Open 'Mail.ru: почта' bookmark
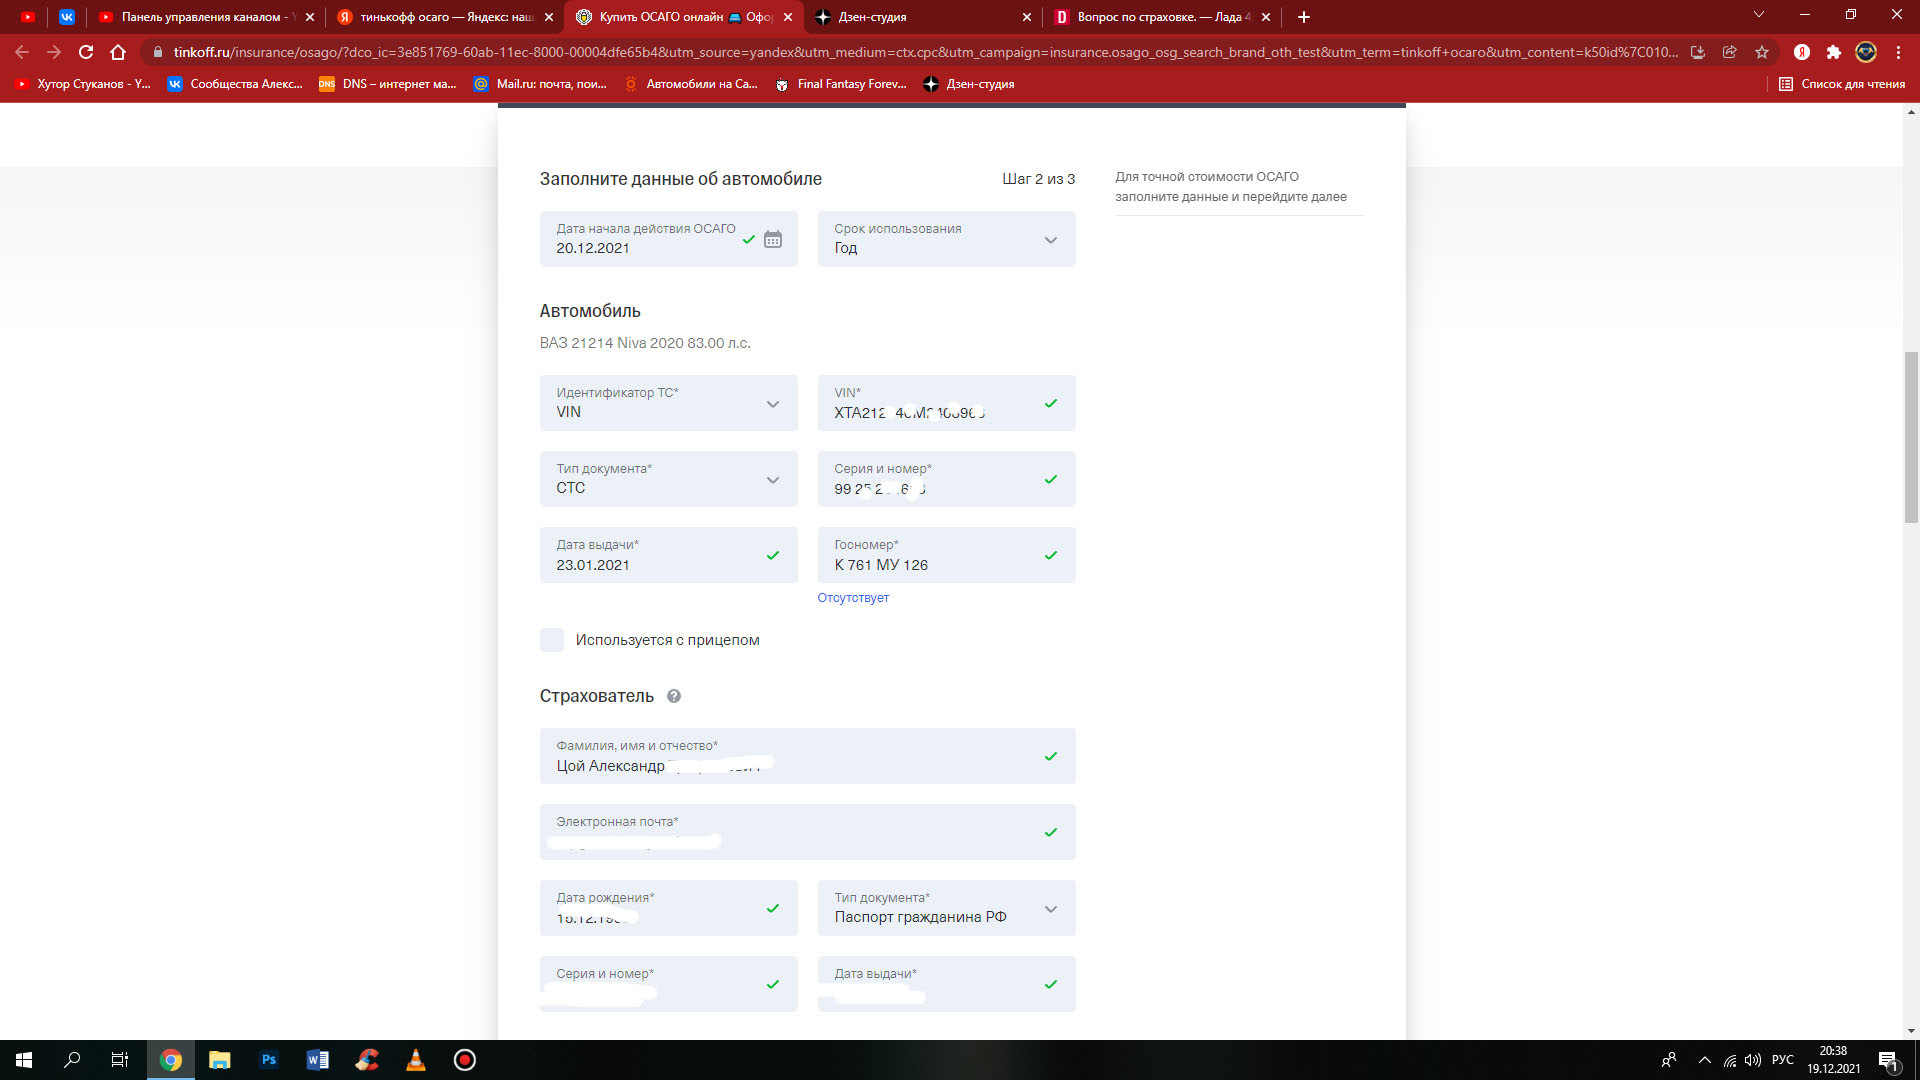Viewport: 1920px width, 1080px height. (x=541, y=84)
